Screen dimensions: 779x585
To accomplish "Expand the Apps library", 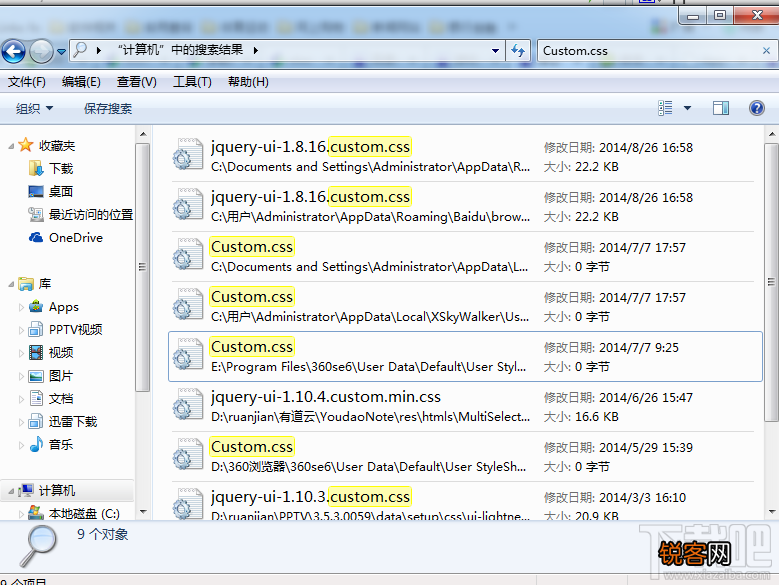I will pos(21,307).
